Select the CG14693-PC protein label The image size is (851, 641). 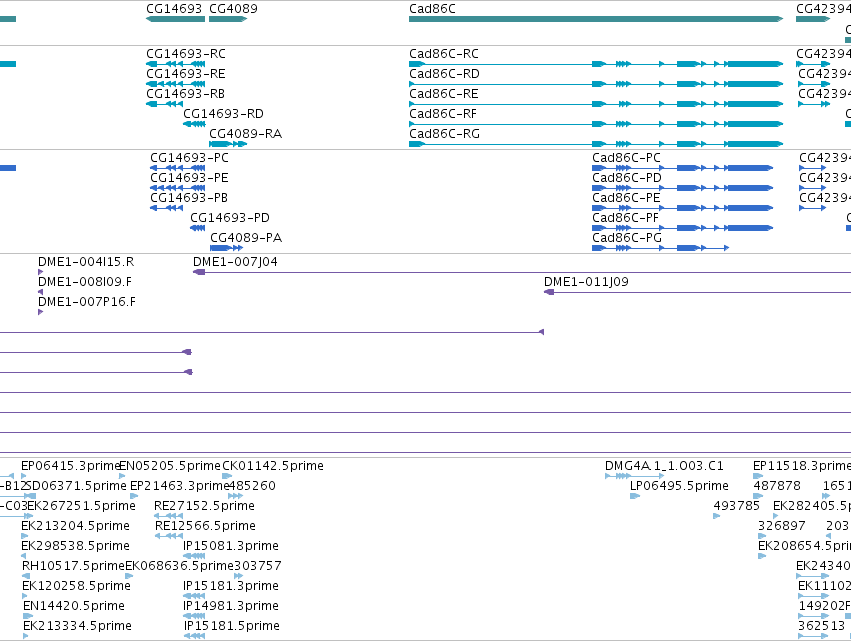pos(189,158)
